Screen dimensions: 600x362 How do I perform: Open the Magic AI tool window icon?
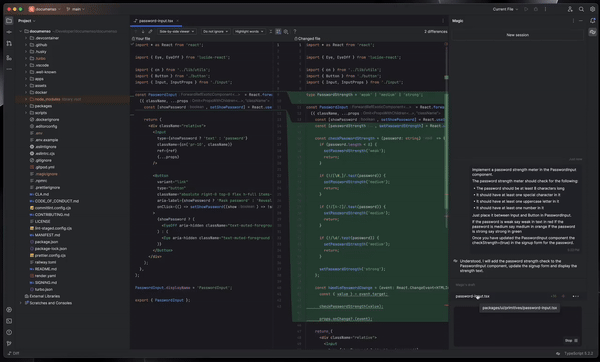(x=593, y=32)
